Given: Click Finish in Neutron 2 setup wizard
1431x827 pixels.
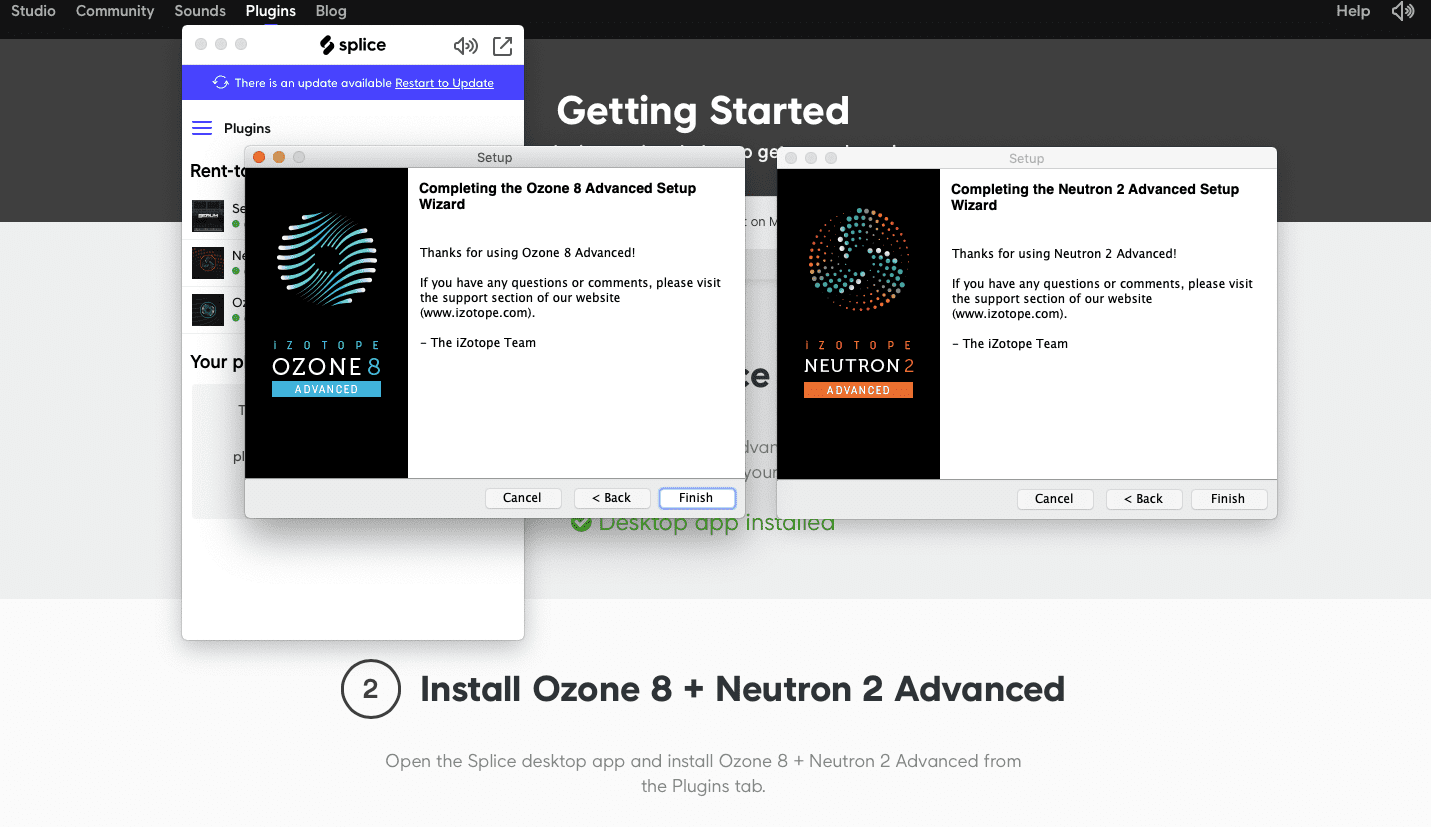Looking at the screenshot, I should pos(1229,499).
